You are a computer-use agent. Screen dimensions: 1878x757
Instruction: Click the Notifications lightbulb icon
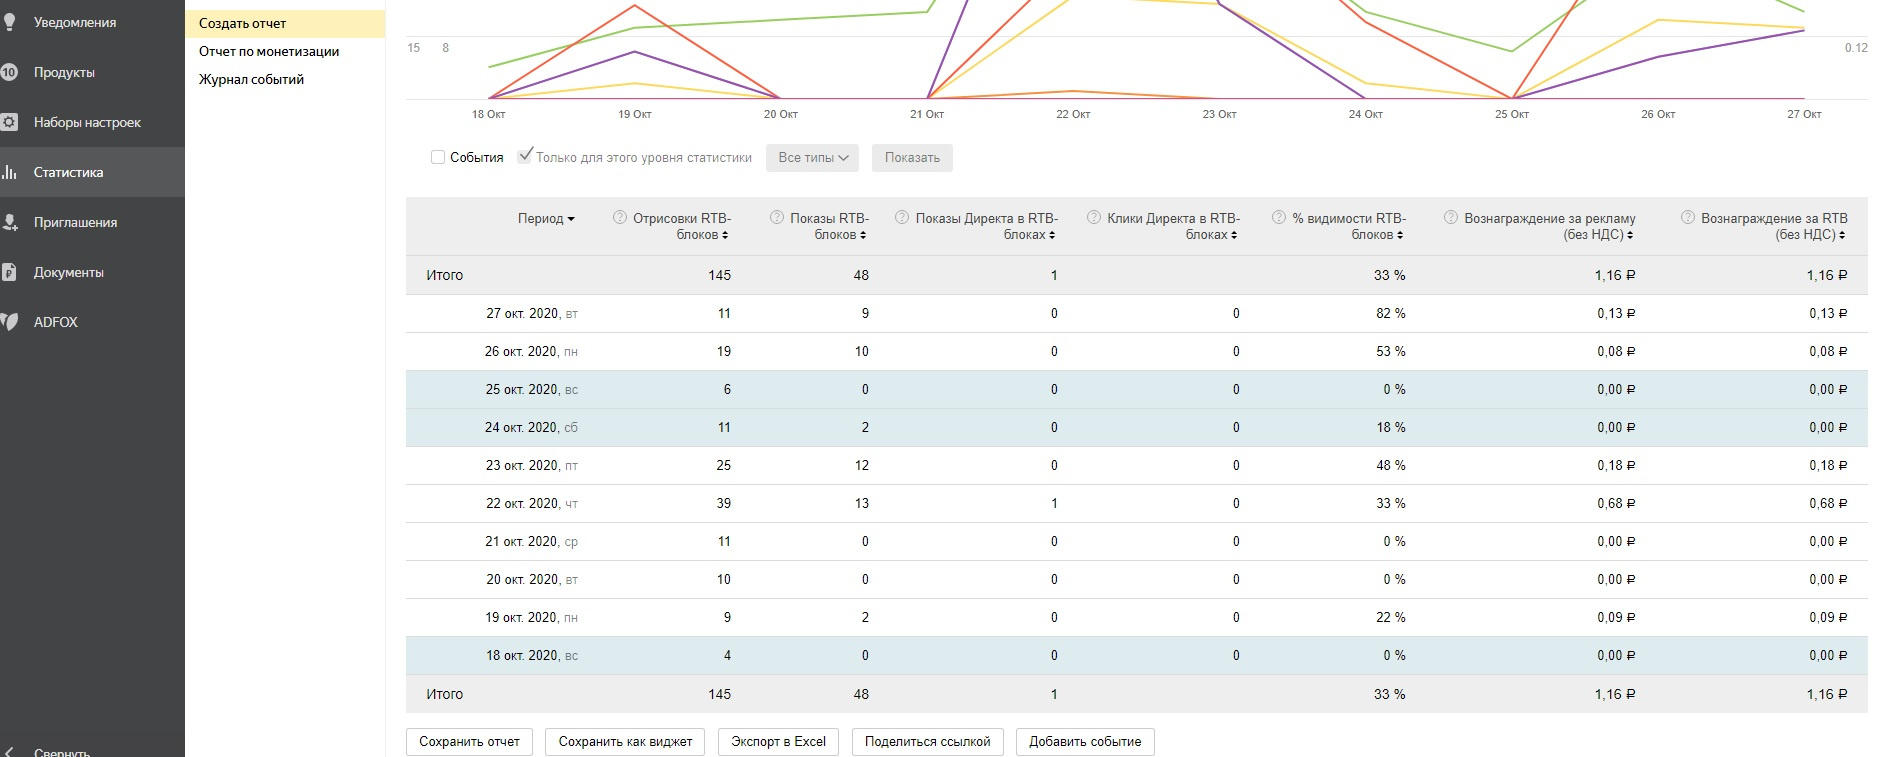point(9,22)
